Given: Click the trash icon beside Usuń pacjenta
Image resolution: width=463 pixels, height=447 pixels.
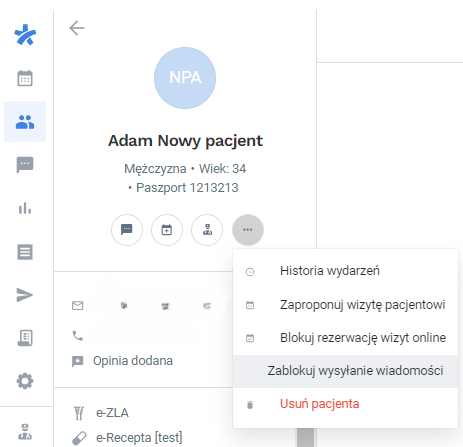Looking at the screenshot, I should pyautogui.click(x=250, y=405).
